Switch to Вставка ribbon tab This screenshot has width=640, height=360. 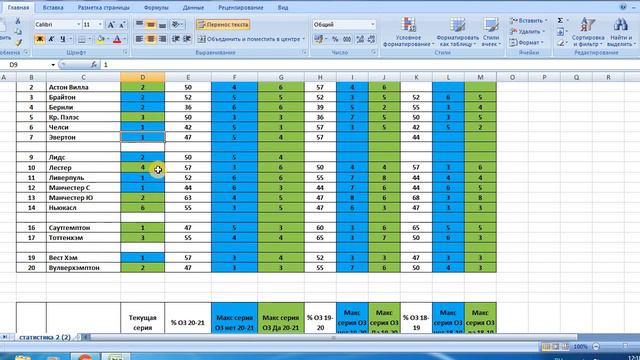[53, 7]
